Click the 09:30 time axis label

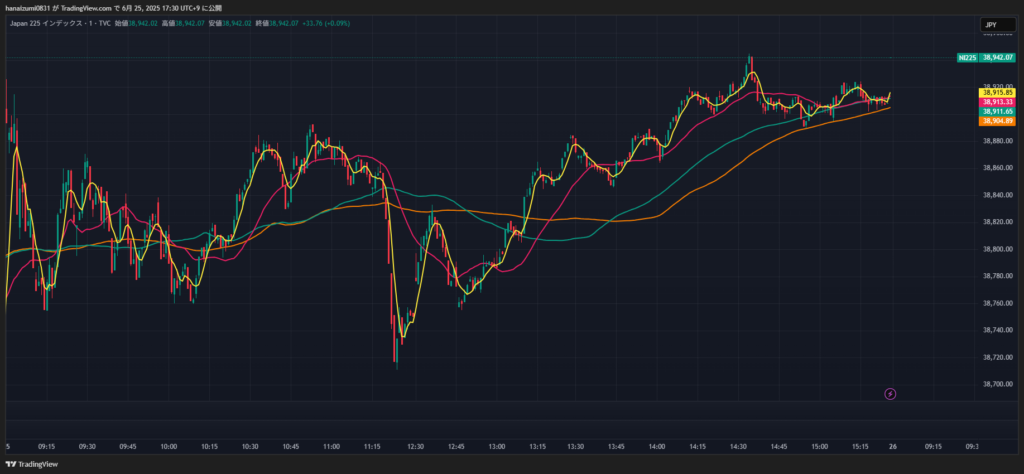tap(88, 447)
